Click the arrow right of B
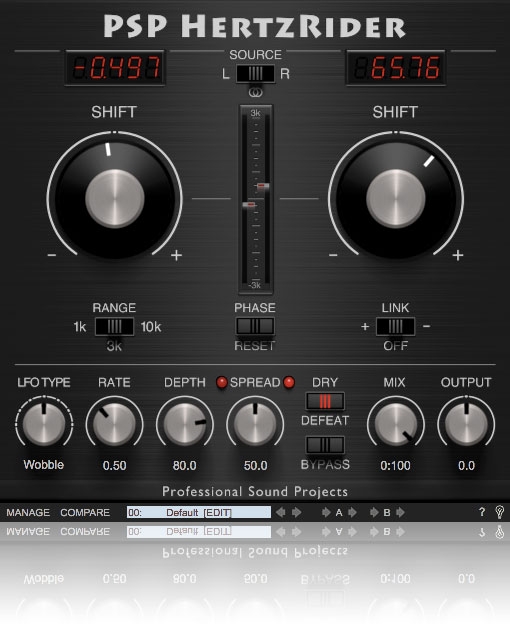Image resolution: width=510 pixels, height=625 pixels. [400, 512]
